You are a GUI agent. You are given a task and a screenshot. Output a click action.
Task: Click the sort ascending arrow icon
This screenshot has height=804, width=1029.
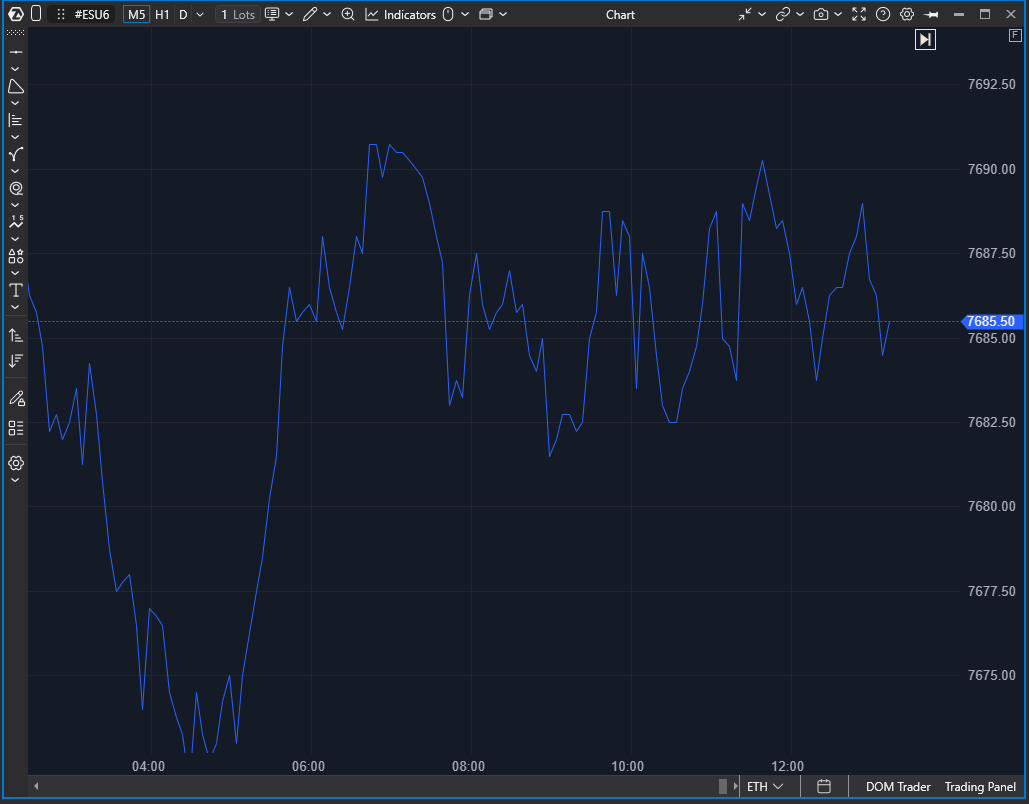(x=16, y=335)
